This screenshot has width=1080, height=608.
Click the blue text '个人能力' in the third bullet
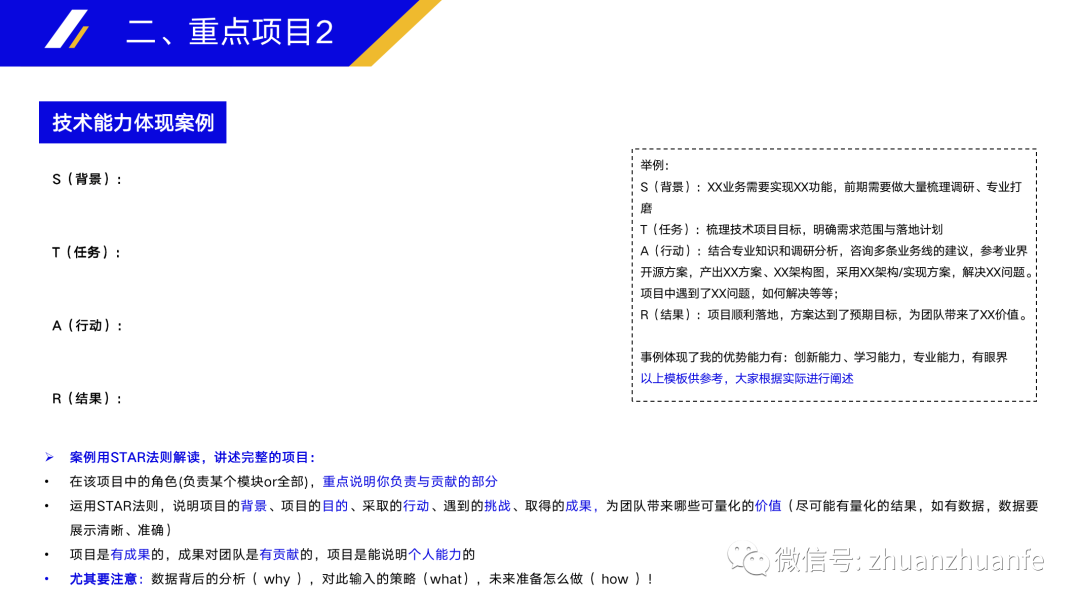tap(435, 554)
